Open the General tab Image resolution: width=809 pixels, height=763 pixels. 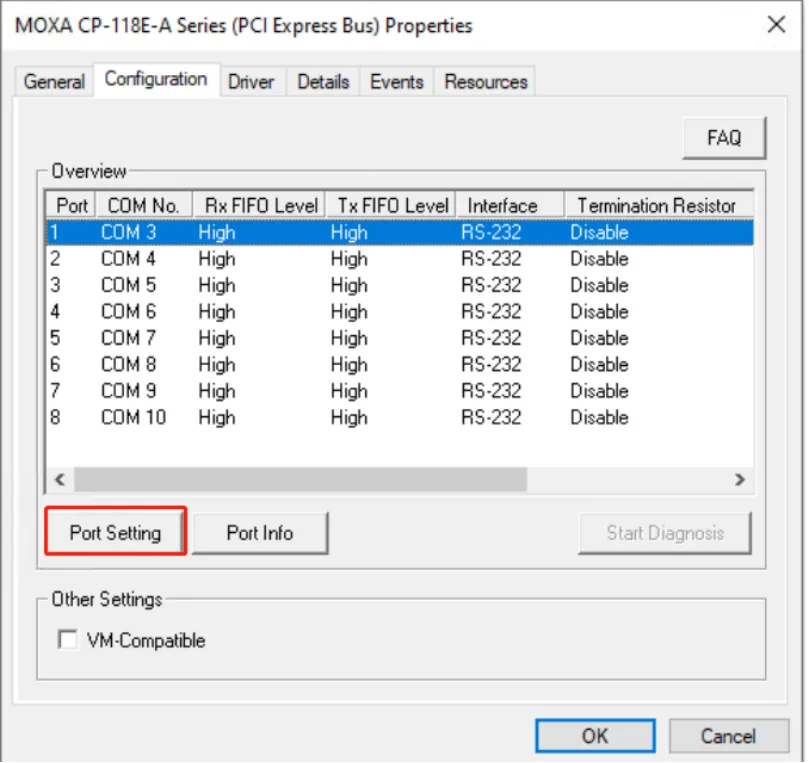(54, 82)
